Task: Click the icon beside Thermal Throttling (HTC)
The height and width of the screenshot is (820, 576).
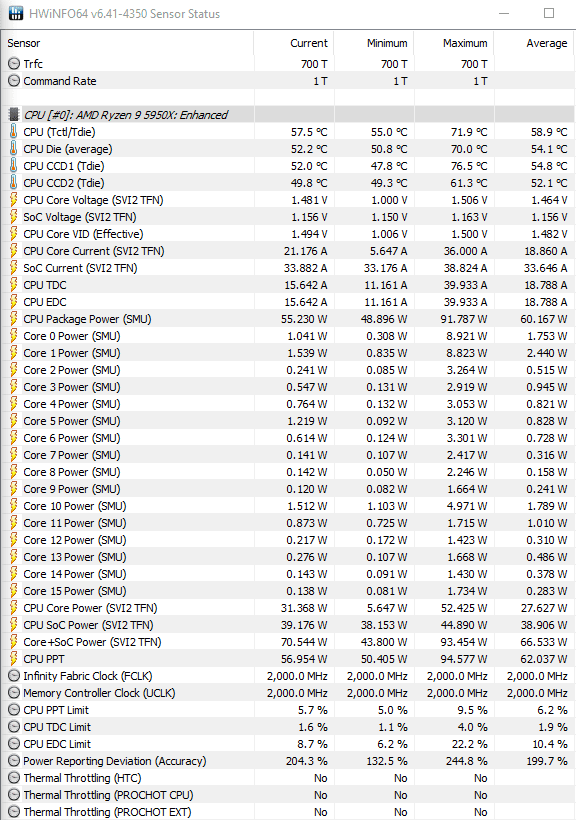Action: [x=14, y=778]
